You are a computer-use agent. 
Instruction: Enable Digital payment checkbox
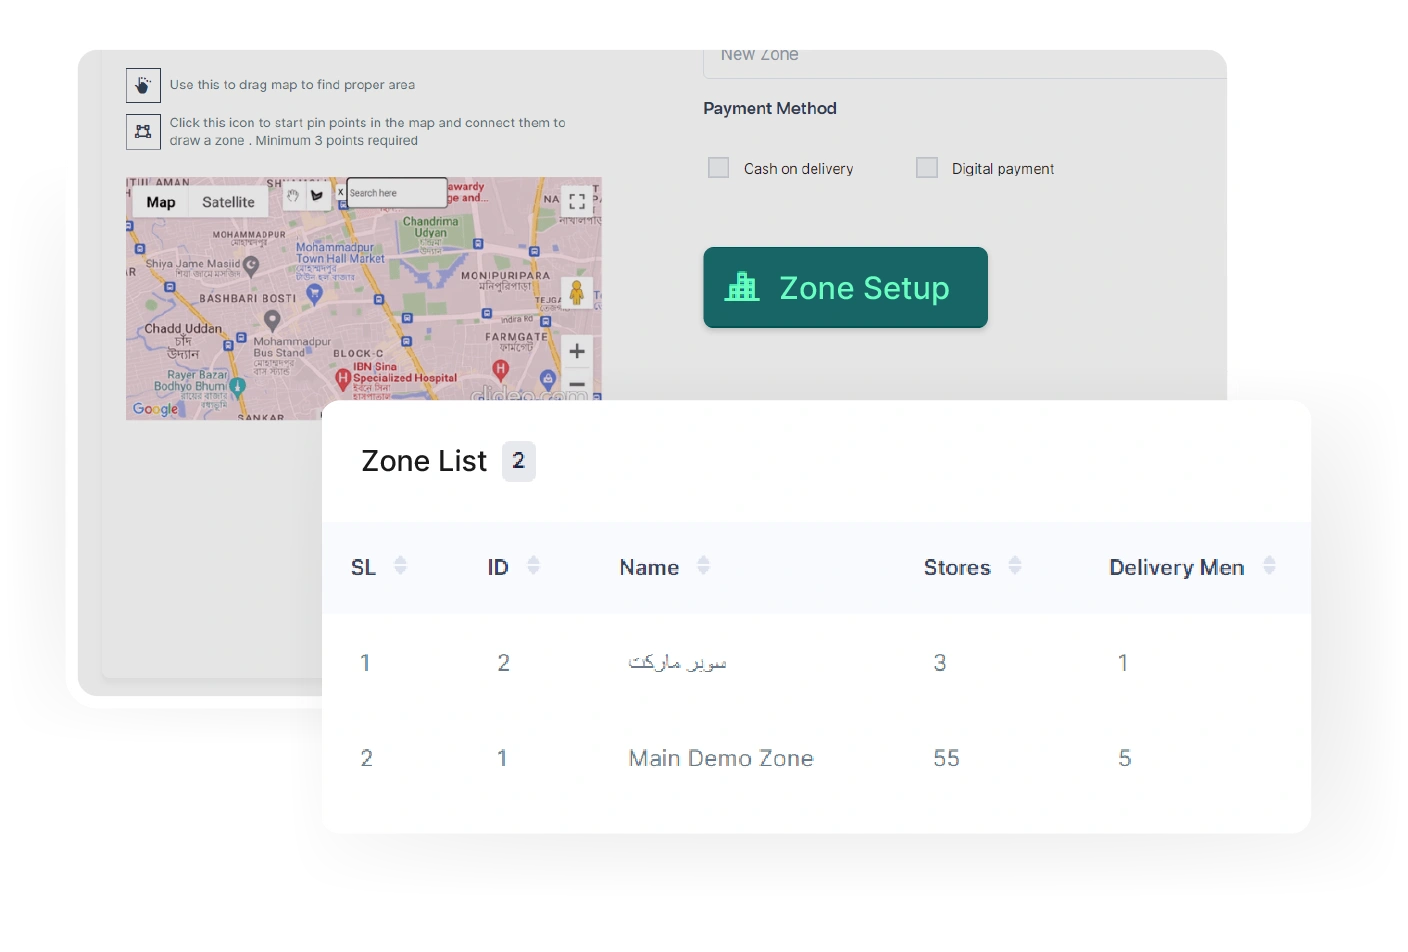(927, 168)
